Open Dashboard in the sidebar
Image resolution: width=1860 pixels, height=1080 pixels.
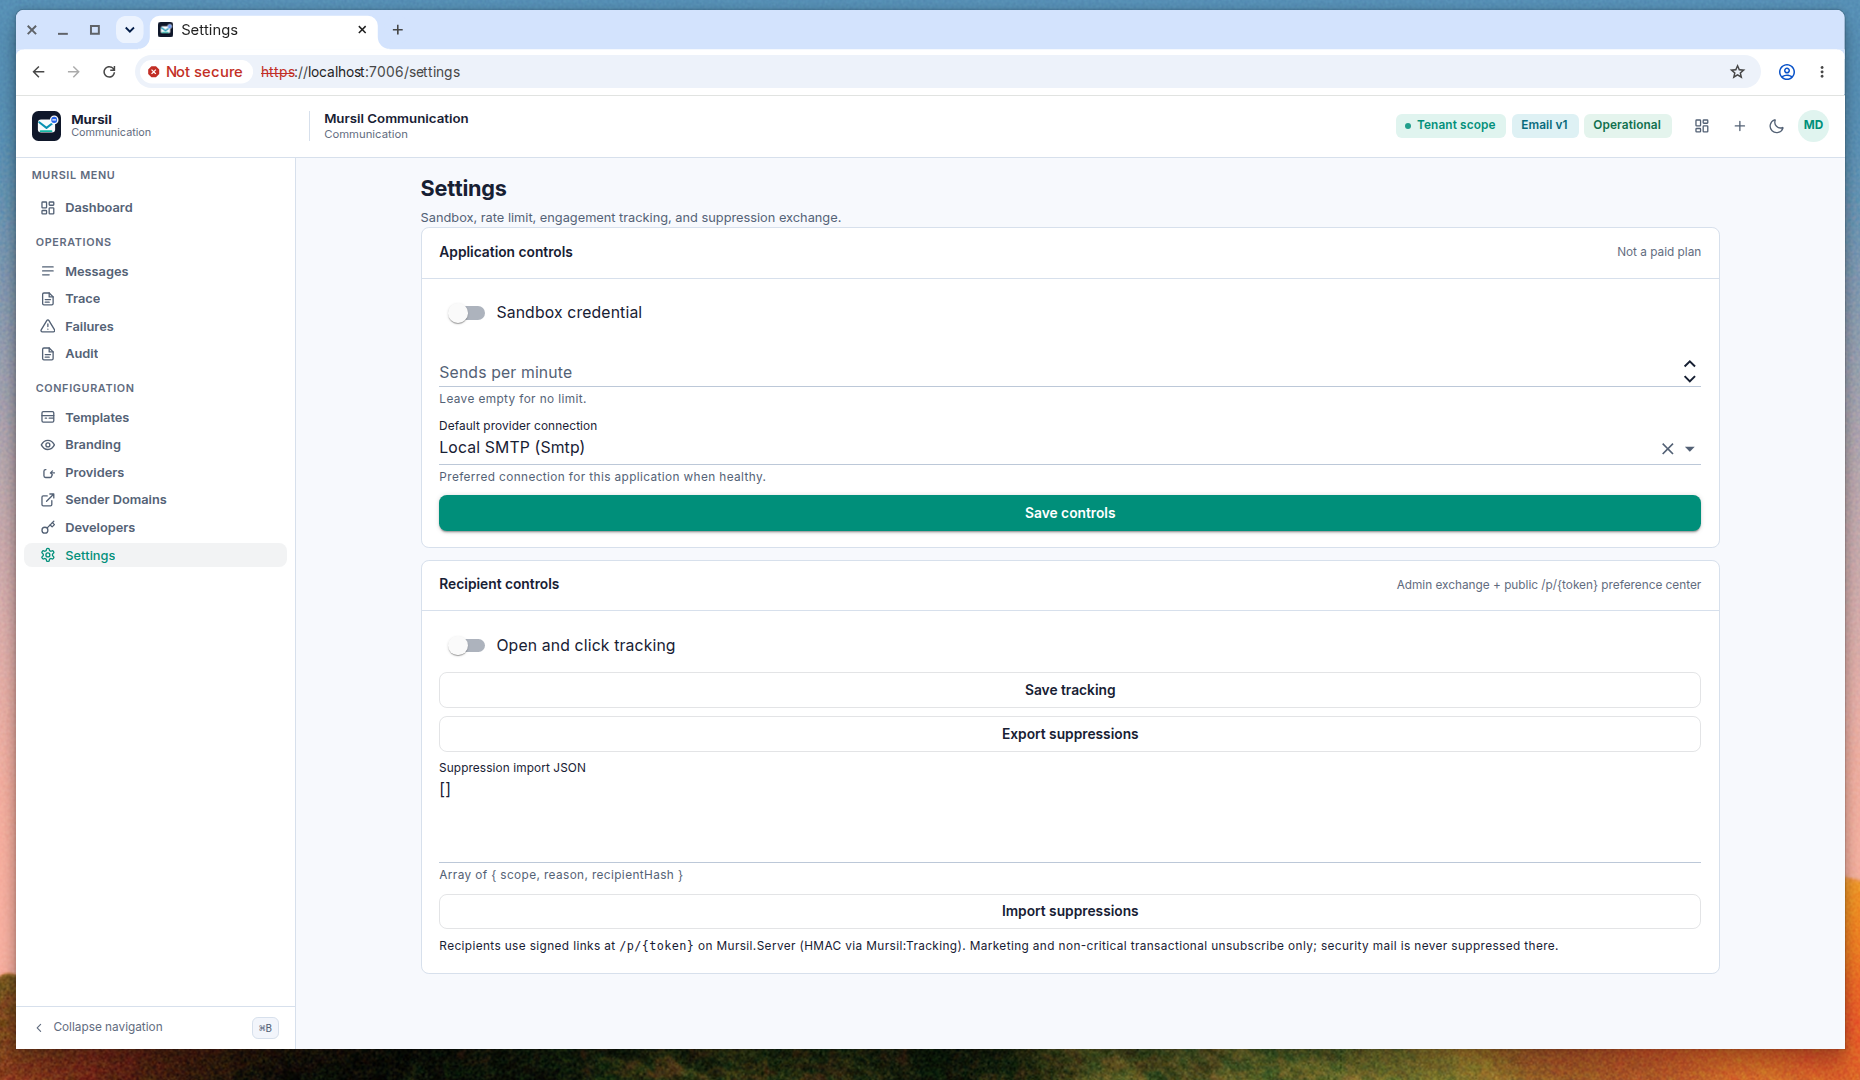point(155,208)
